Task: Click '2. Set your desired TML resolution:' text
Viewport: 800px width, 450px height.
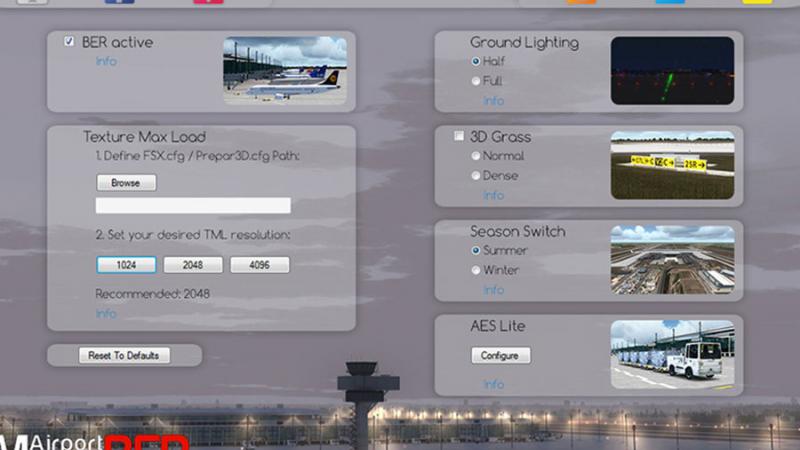Action: pyautogui.click(x=193, y=235)
